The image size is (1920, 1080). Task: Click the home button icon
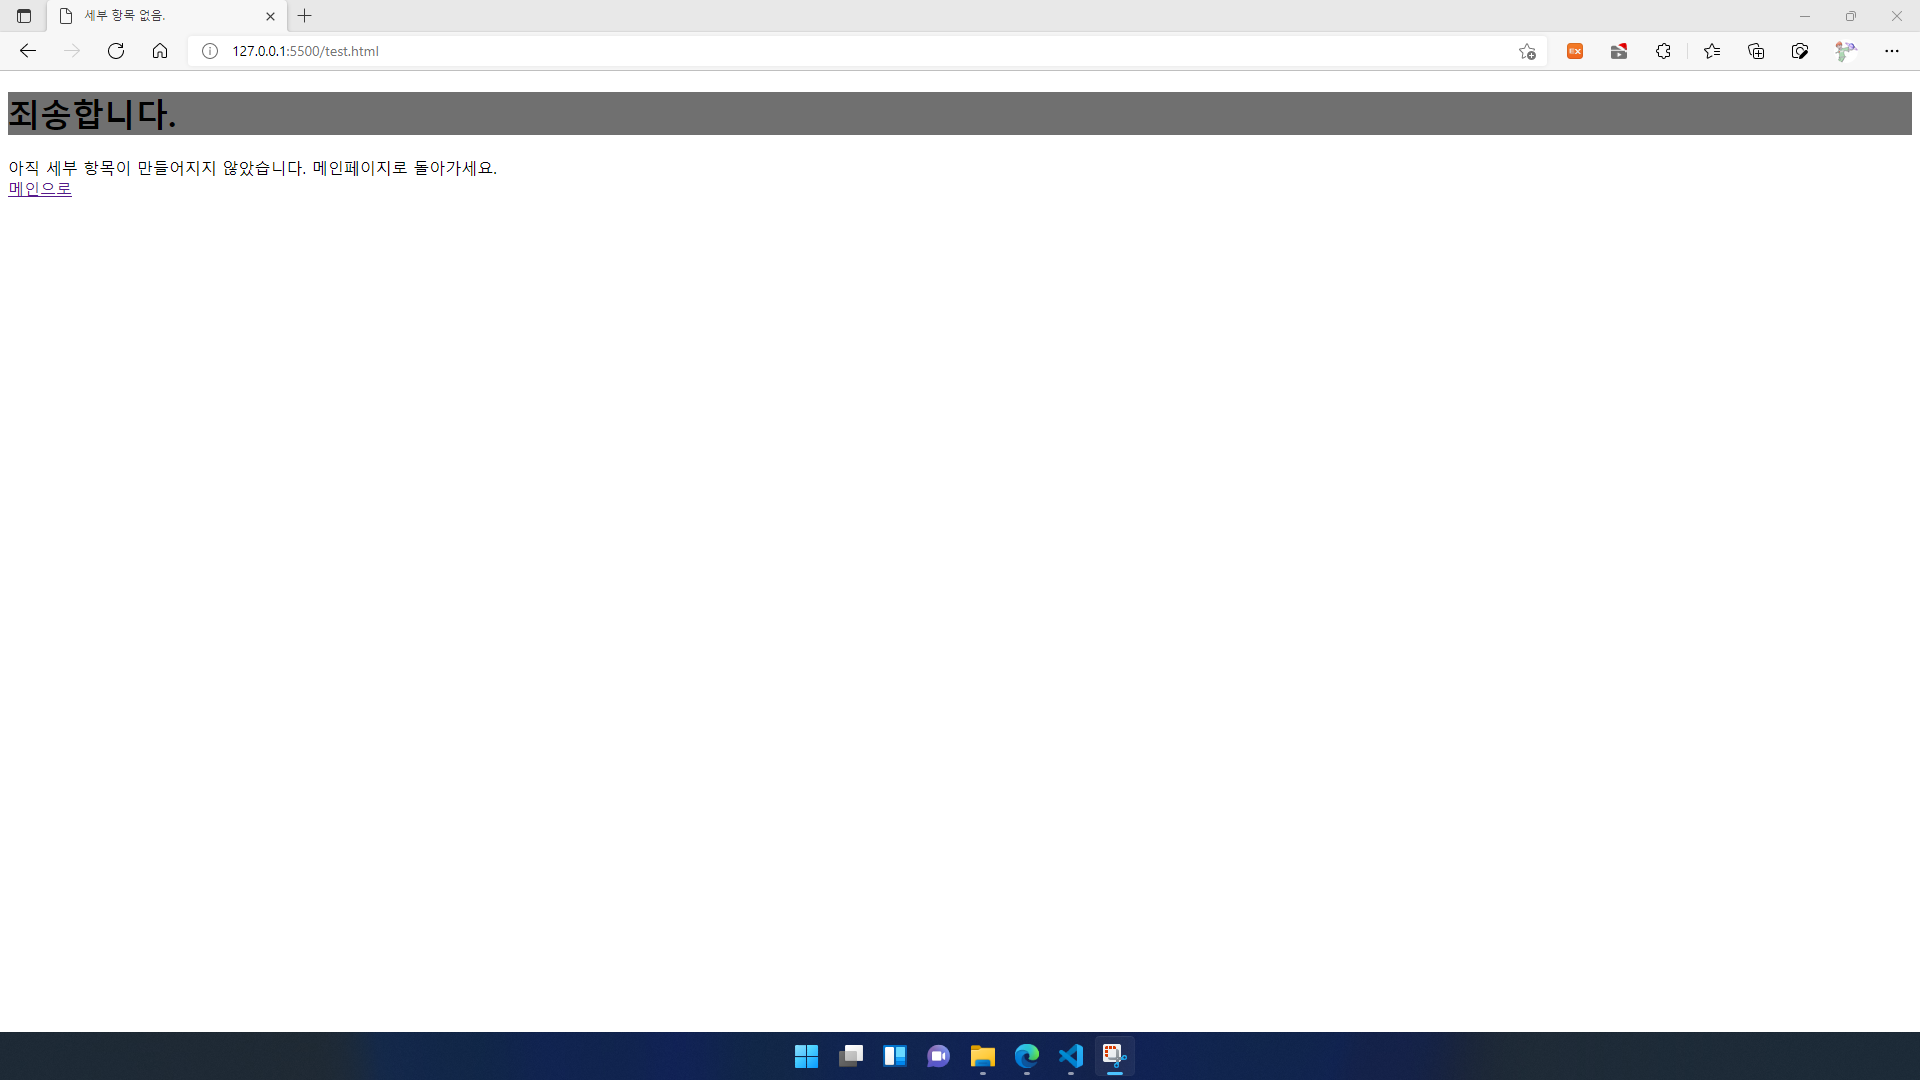(x=158, y=50)
